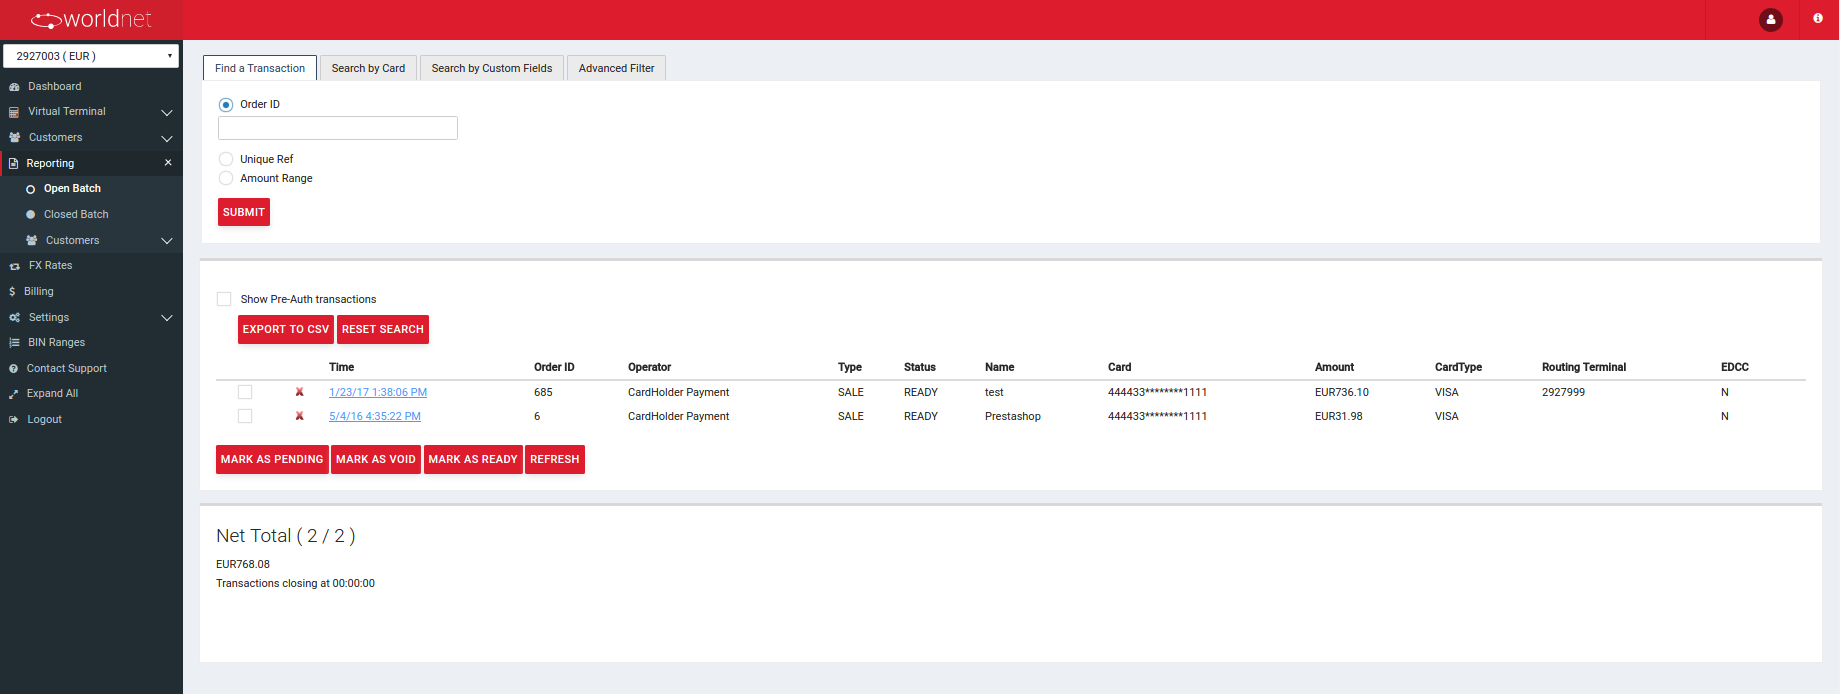The width and height of the screenshot is (1840, 694).
Task: Expand top Customers menu chevron
Action: coord(167,138)
